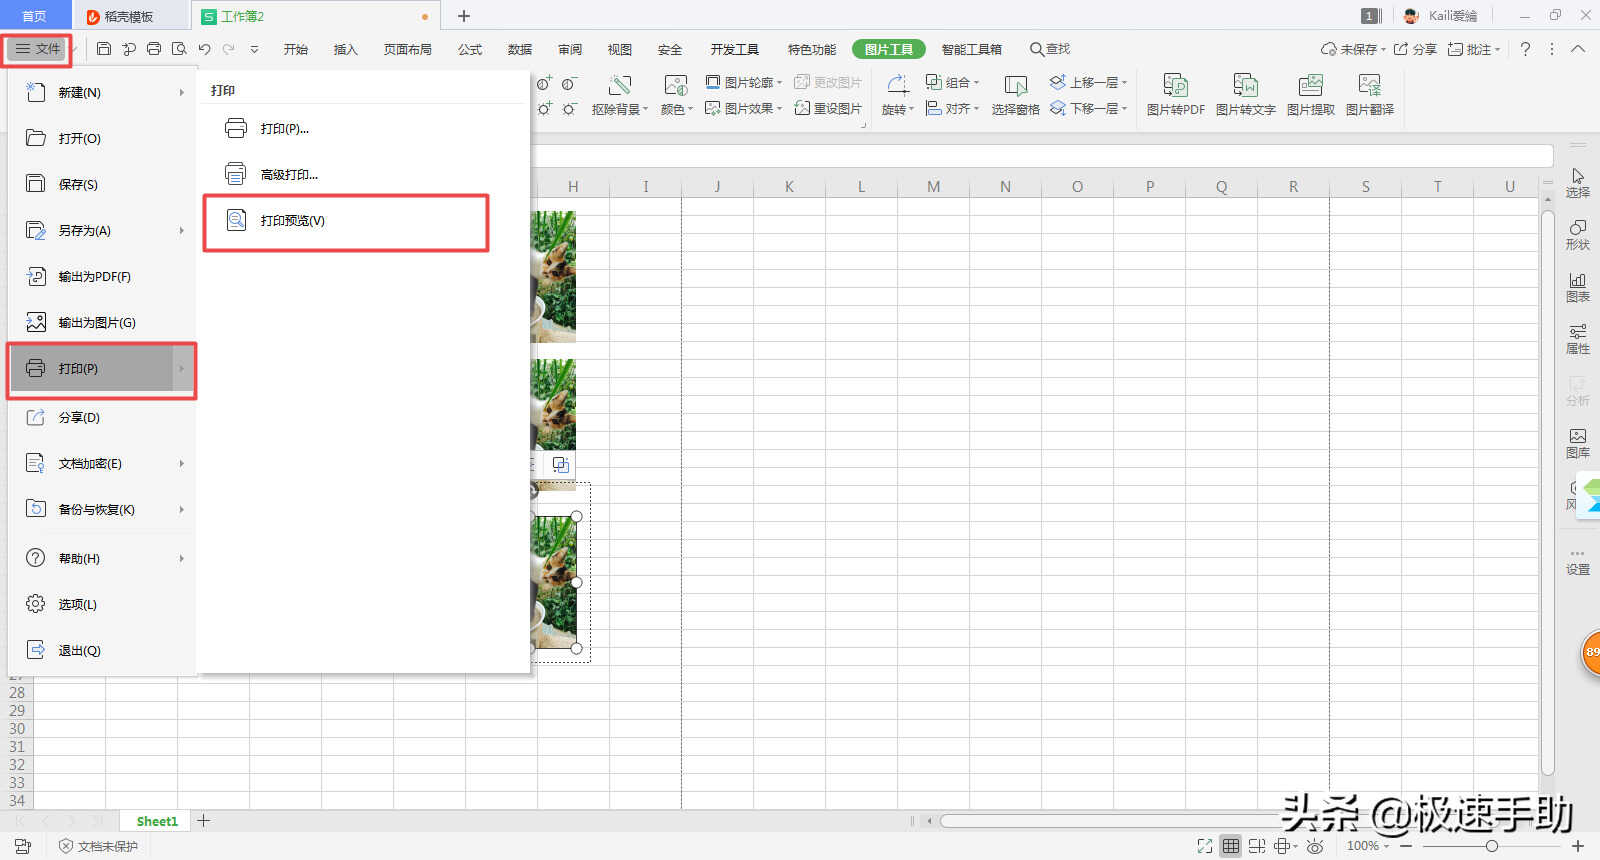Image resolution: width=1600 pixels, height=860 pixels.
Task: Click the 选择 tool in right sidebar
Action: tap(1578, 183)
